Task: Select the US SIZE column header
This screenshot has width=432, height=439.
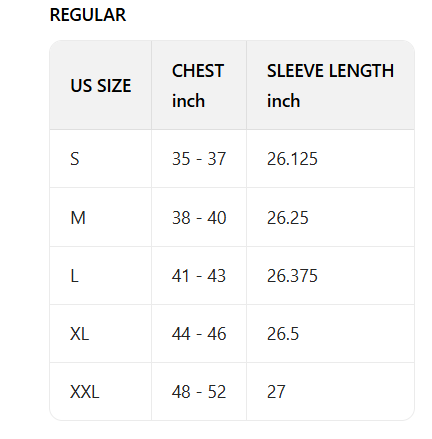Action: coord(100,85)
